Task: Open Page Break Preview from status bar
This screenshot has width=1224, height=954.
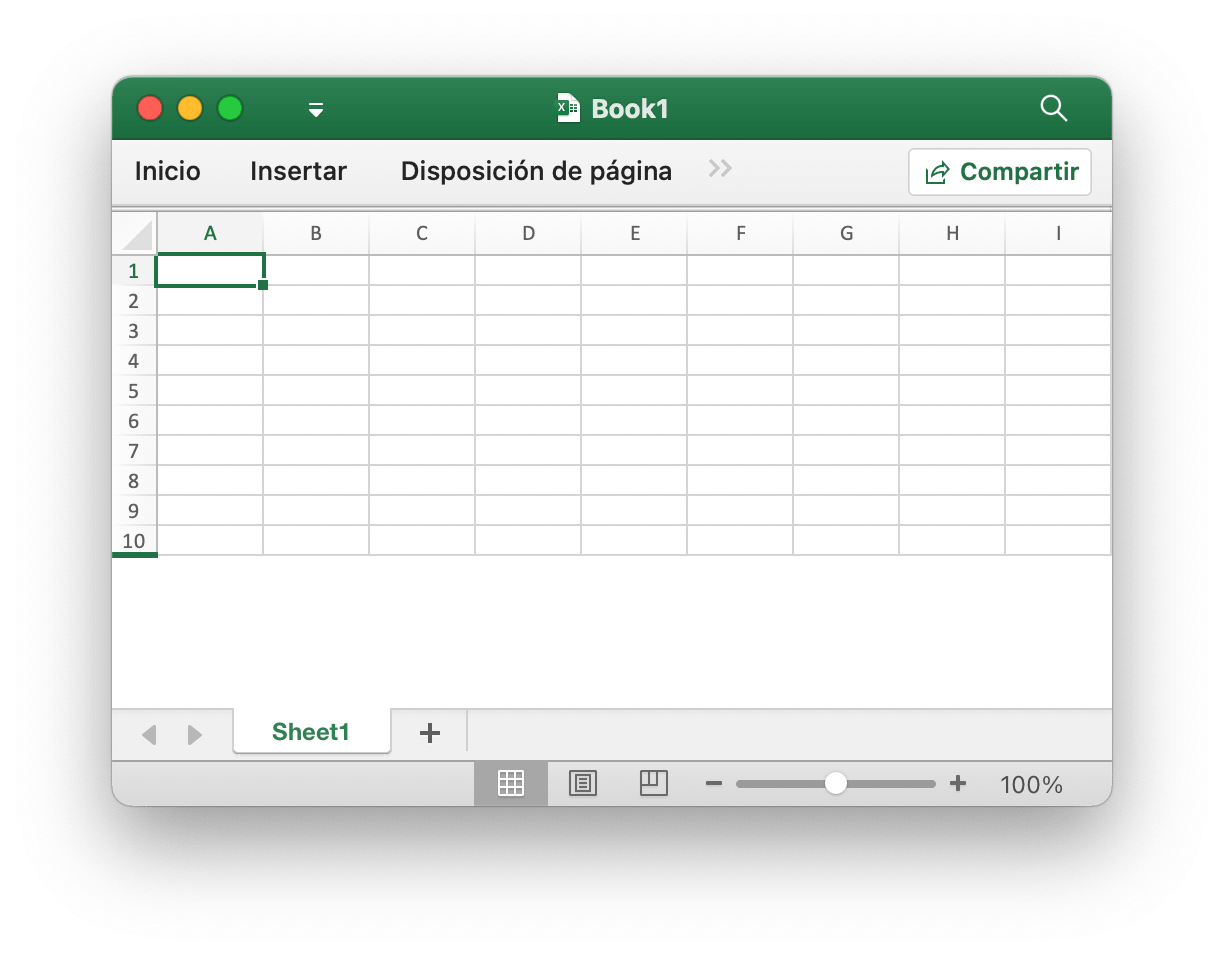Action: tap(654, 783)
